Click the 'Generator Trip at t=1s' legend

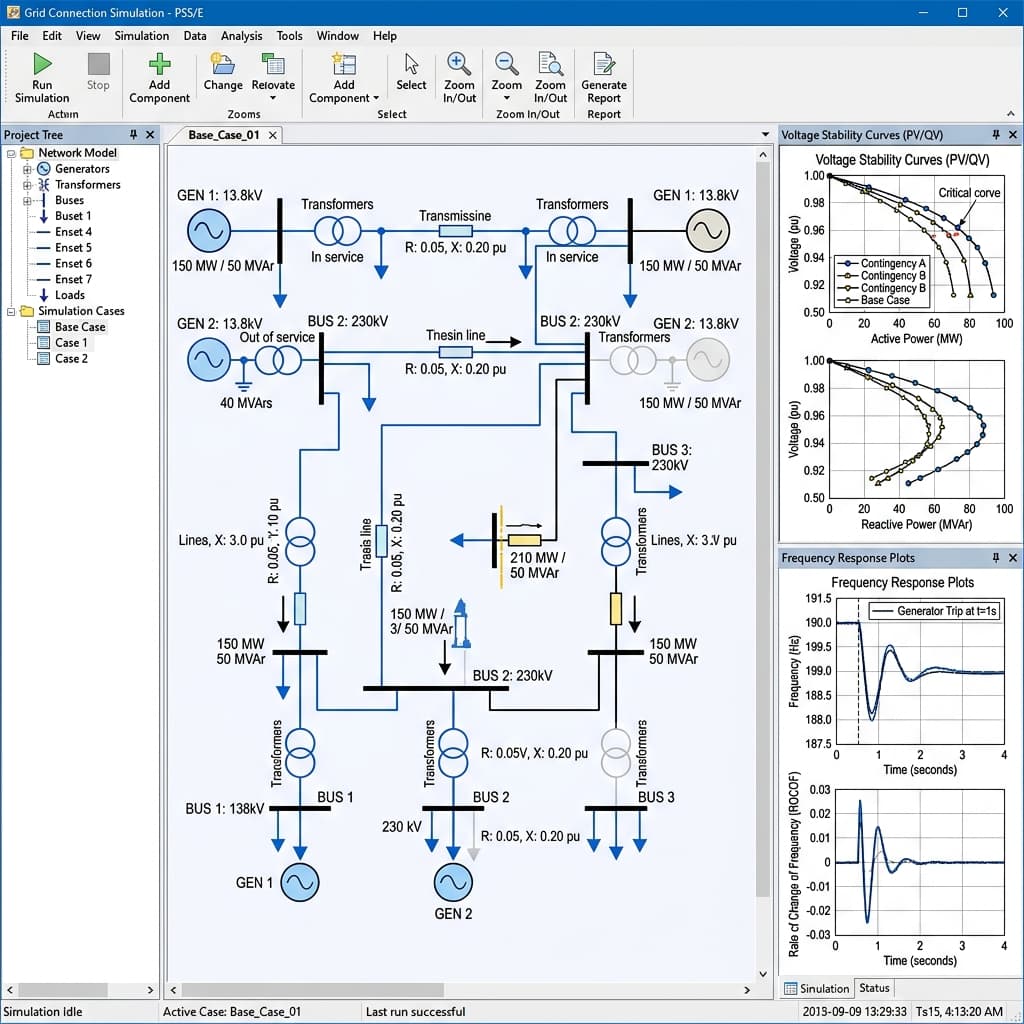[934, 611]
